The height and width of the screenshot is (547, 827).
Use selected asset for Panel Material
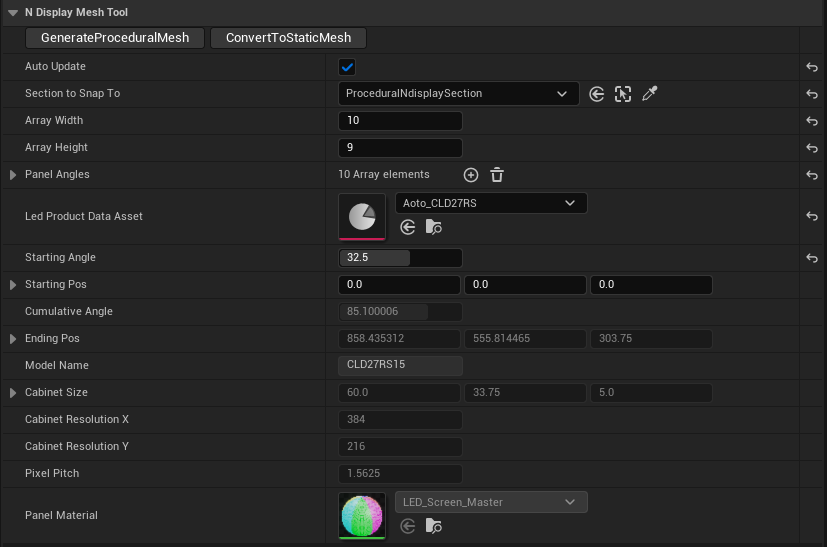click(x=408, y=526)
